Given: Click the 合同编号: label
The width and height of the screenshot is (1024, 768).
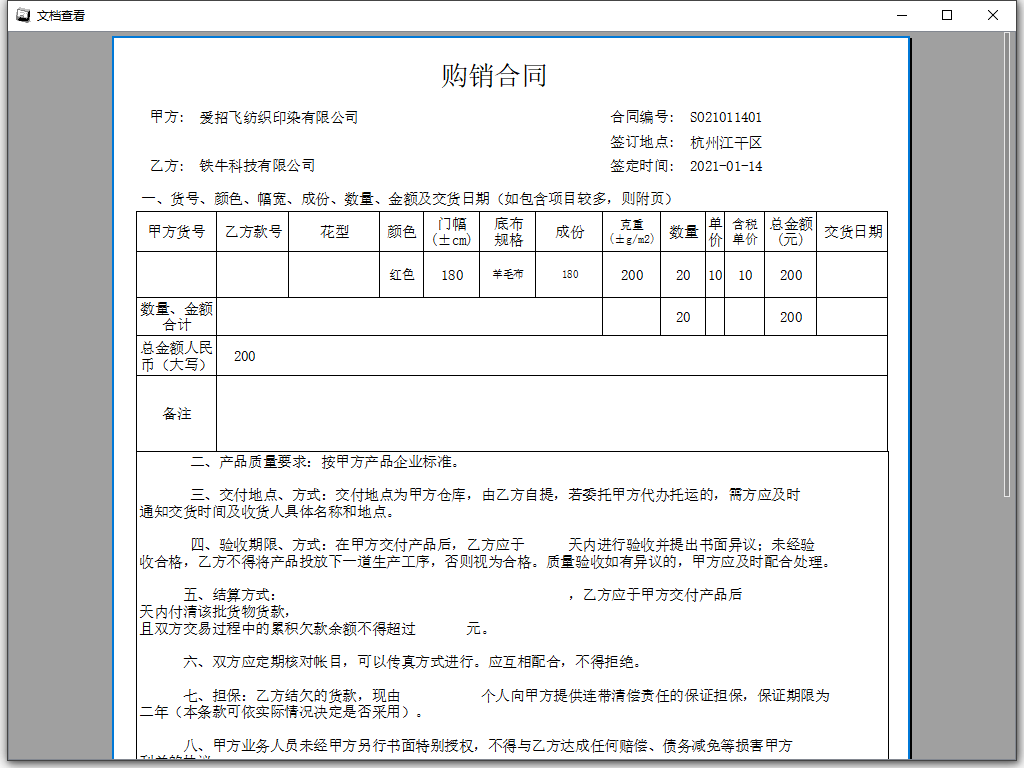Looking at the screenshot, I should coord(642,117).
